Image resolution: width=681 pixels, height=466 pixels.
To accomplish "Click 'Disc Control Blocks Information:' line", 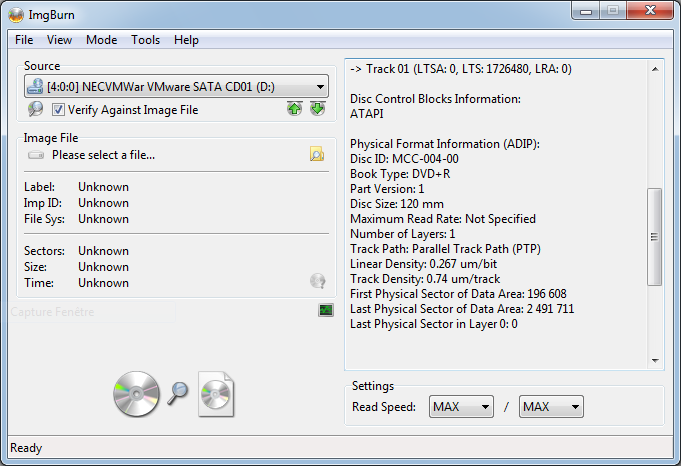I will (435, 99).
